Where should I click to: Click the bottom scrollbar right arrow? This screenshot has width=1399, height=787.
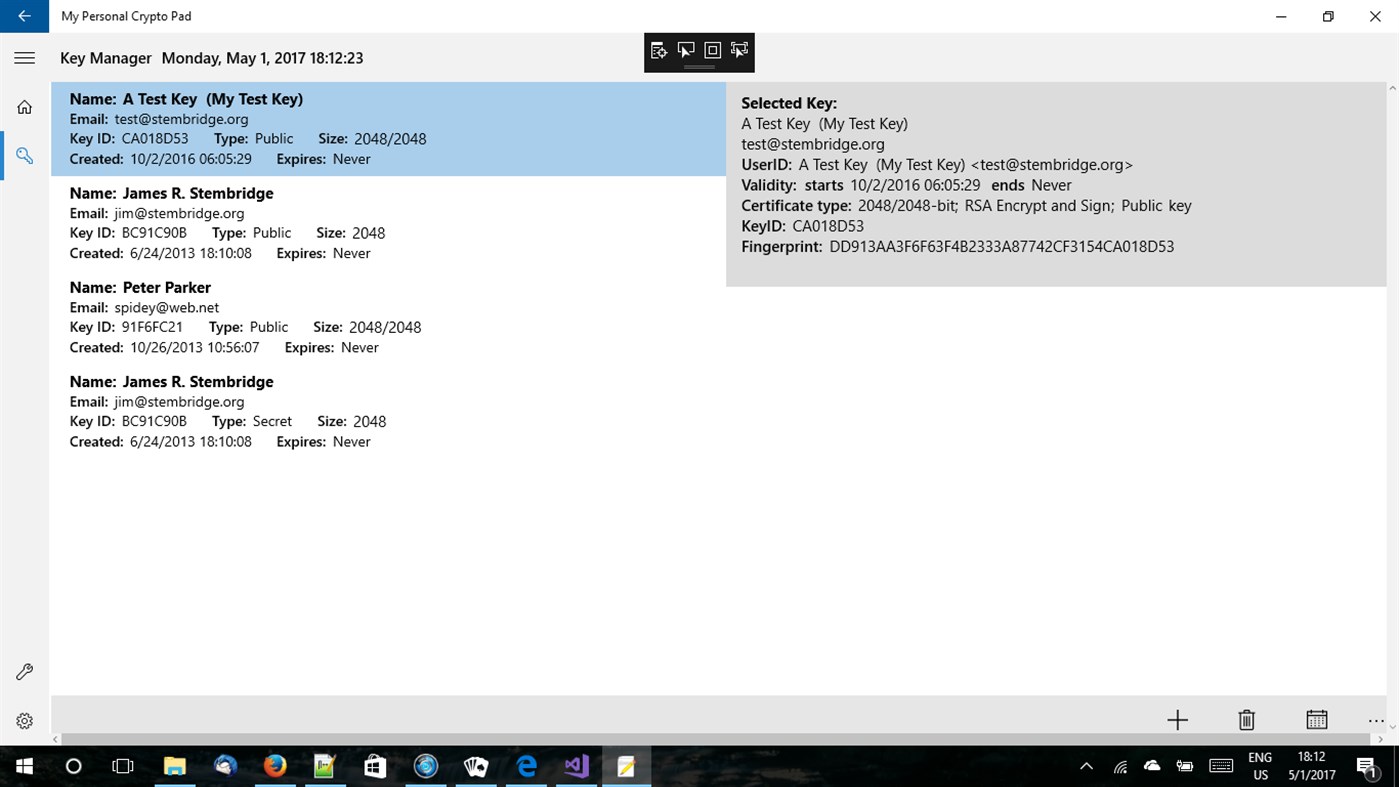tap(1381, 738)
